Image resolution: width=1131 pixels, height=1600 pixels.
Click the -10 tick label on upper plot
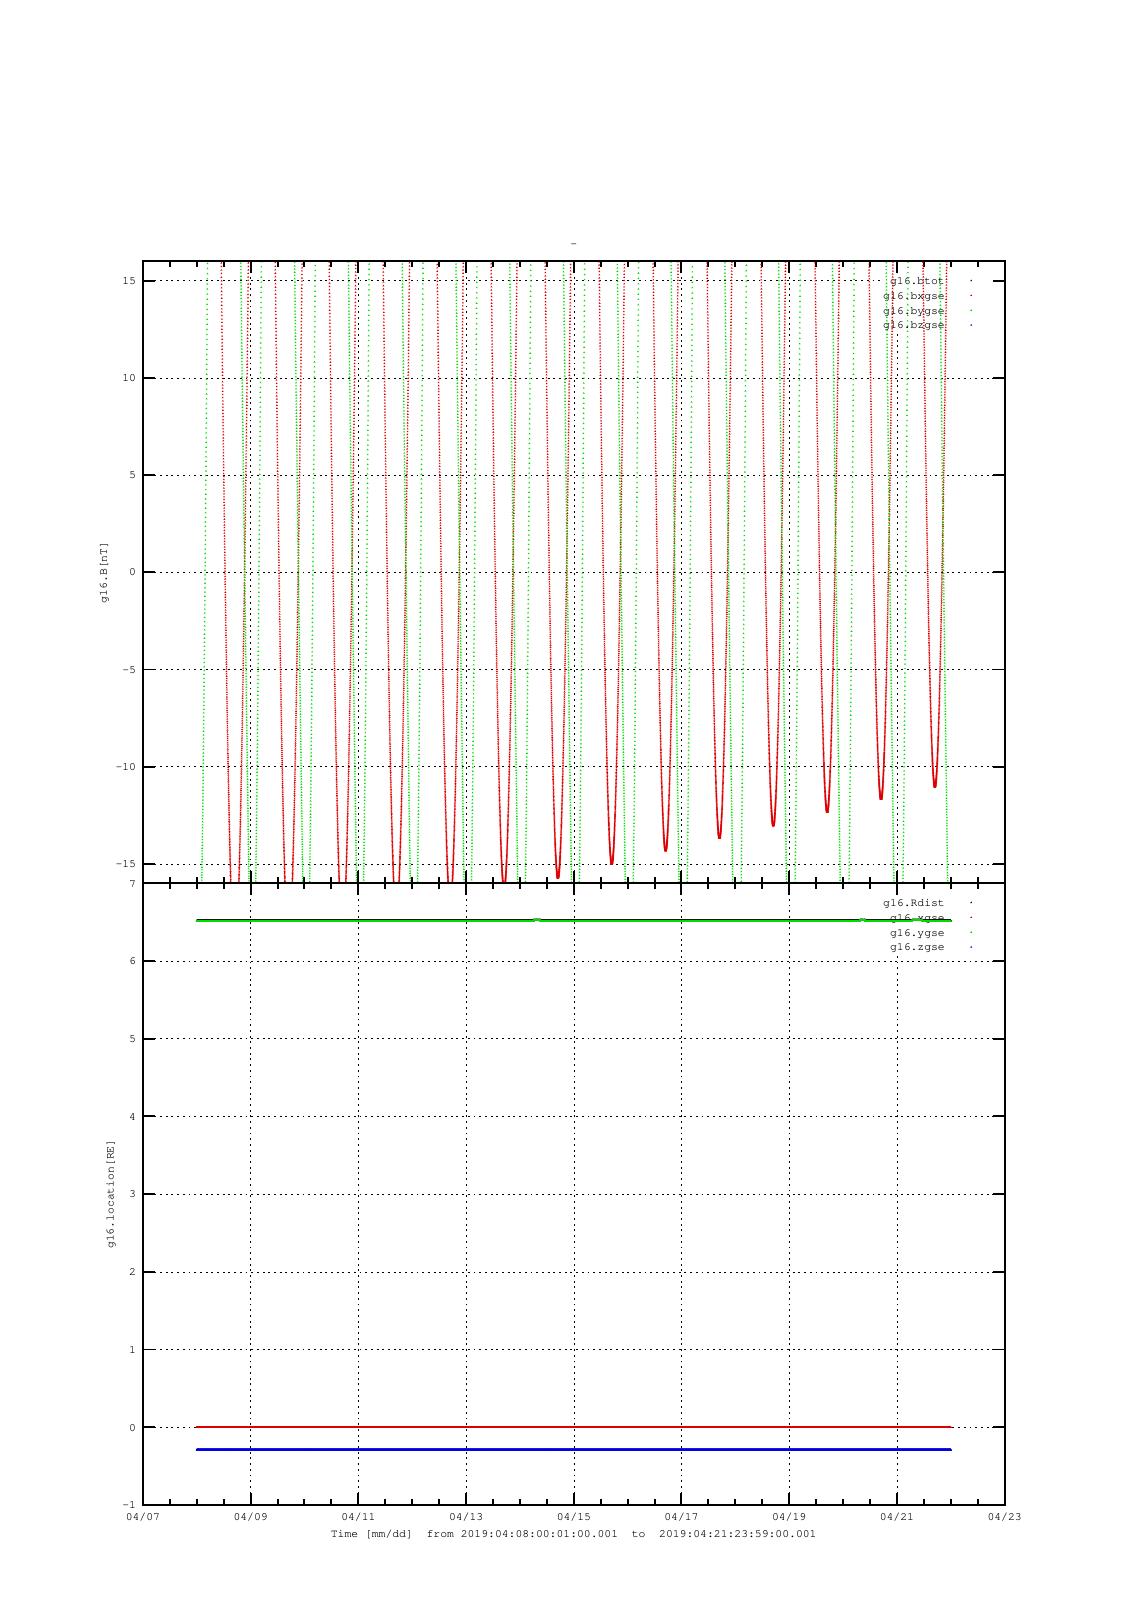coord(127,767)
